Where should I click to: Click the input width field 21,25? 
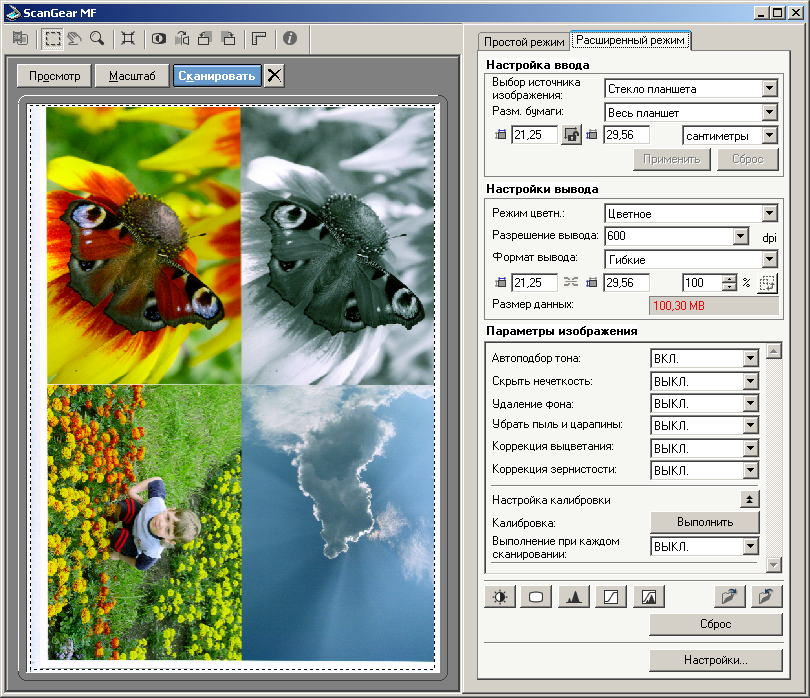point(534,135)
